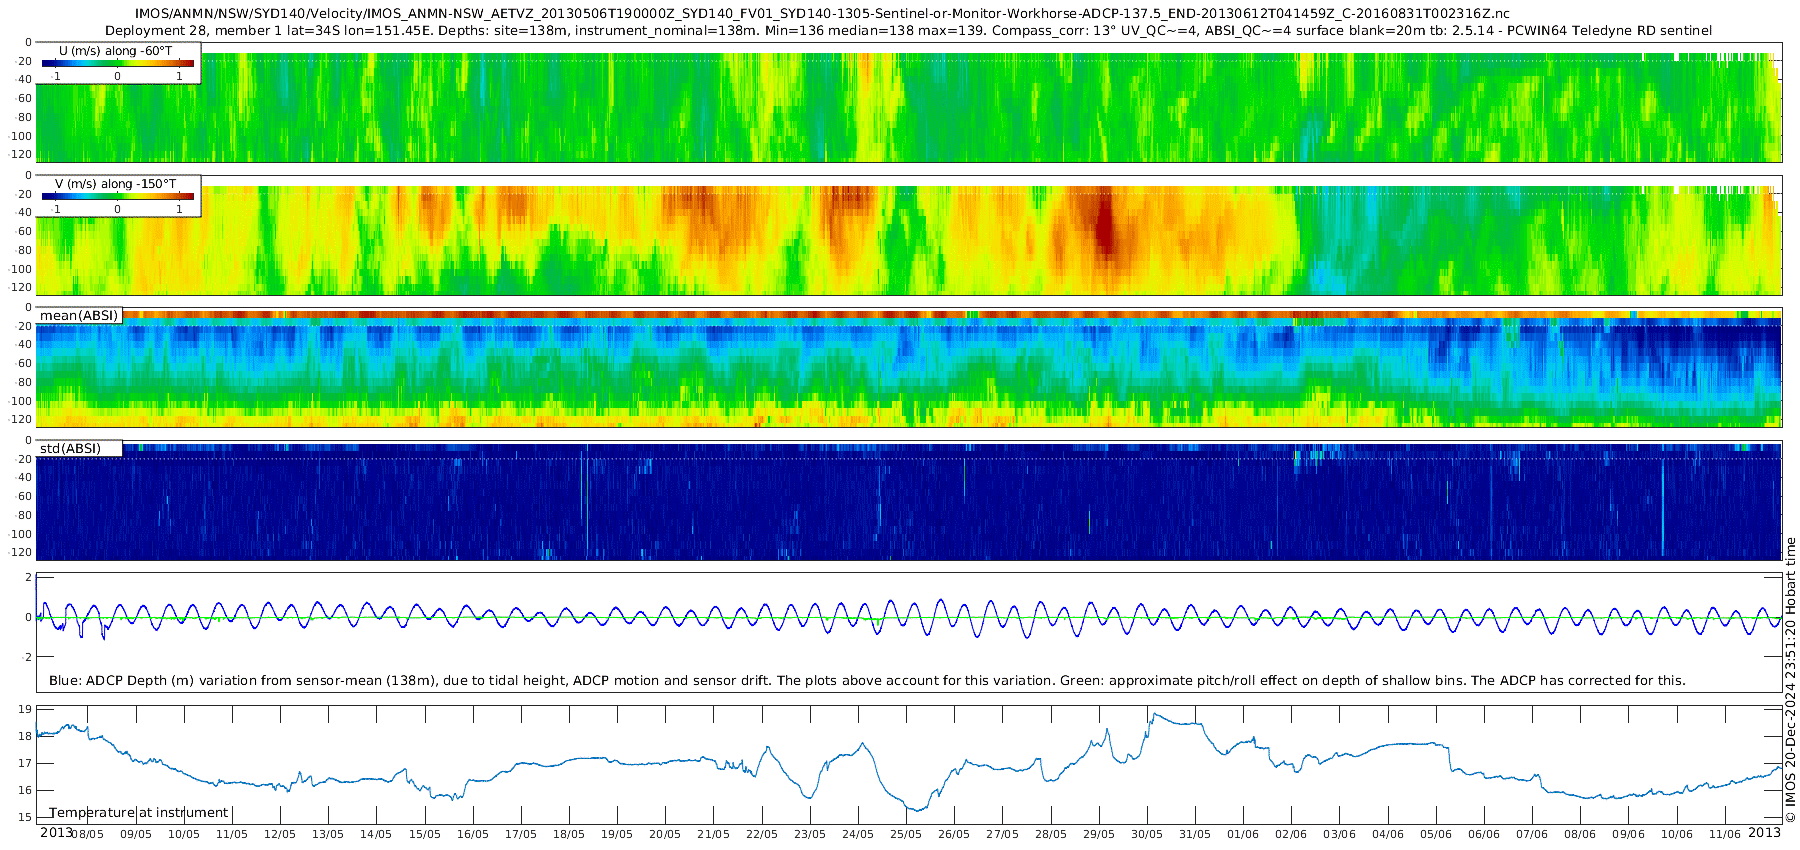Click the std(ABSI) panel label
Image resolution: width=1800 pixels, height=850 pixels.
click(x=70, y=448)
